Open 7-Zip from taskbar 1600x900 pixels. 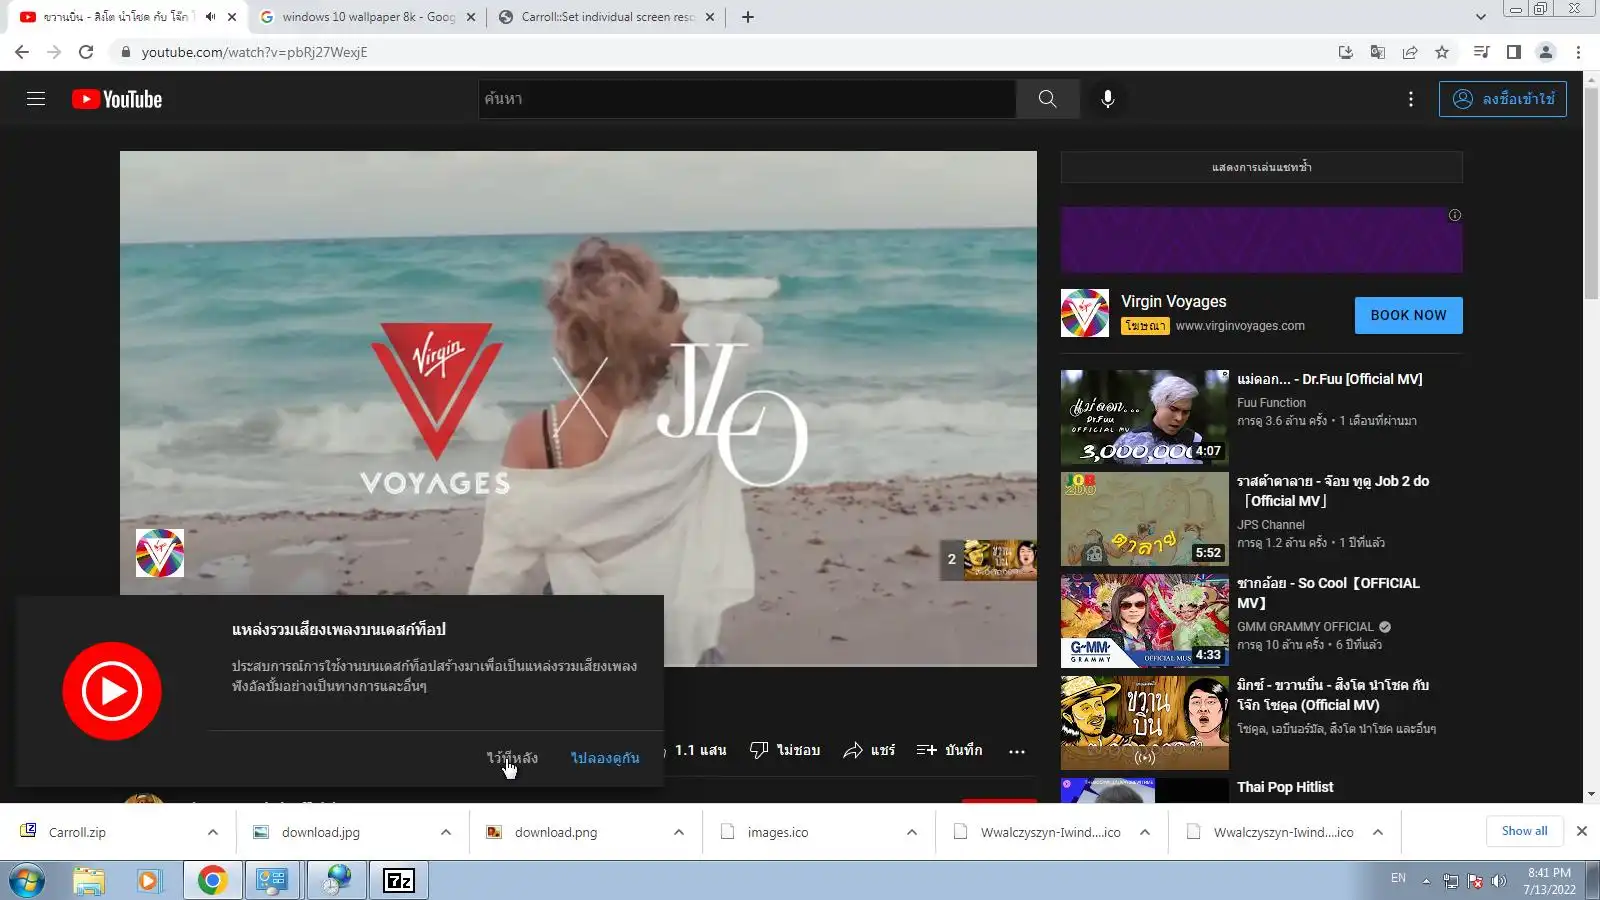click(399, 881)
